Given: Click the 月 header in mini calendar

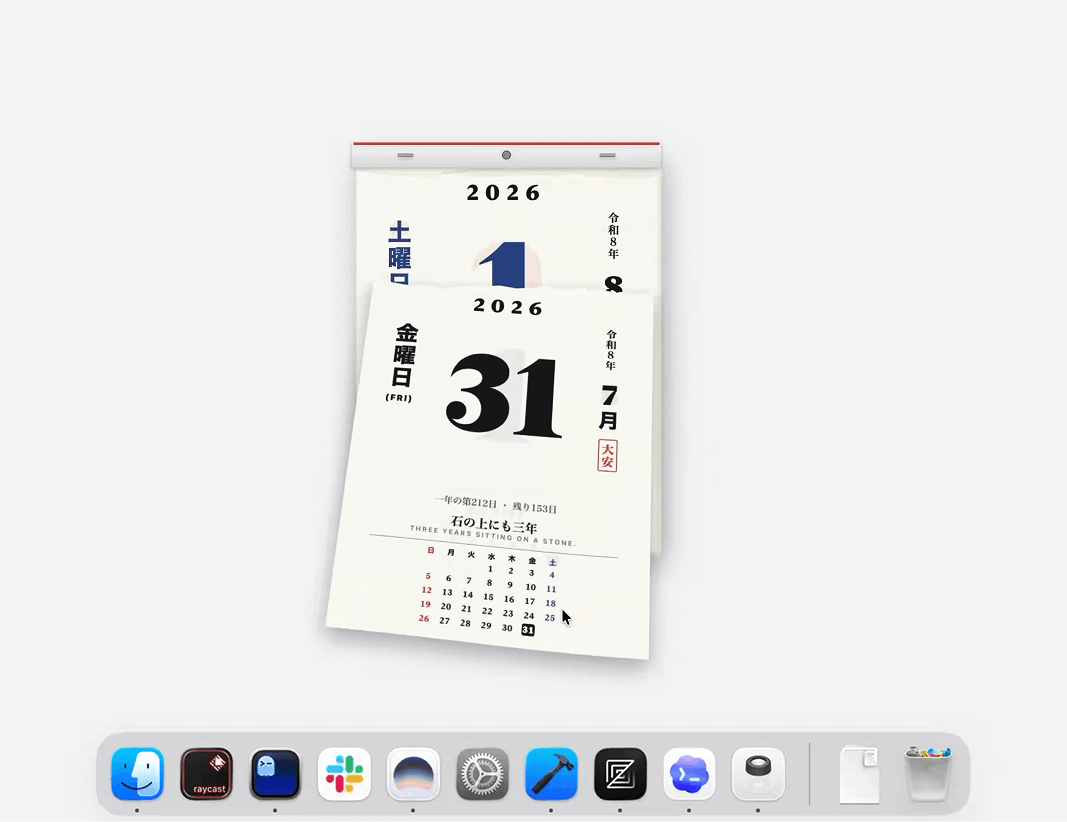Looking at the screenshot, I should pyautogui.click(x=450, y=553).
